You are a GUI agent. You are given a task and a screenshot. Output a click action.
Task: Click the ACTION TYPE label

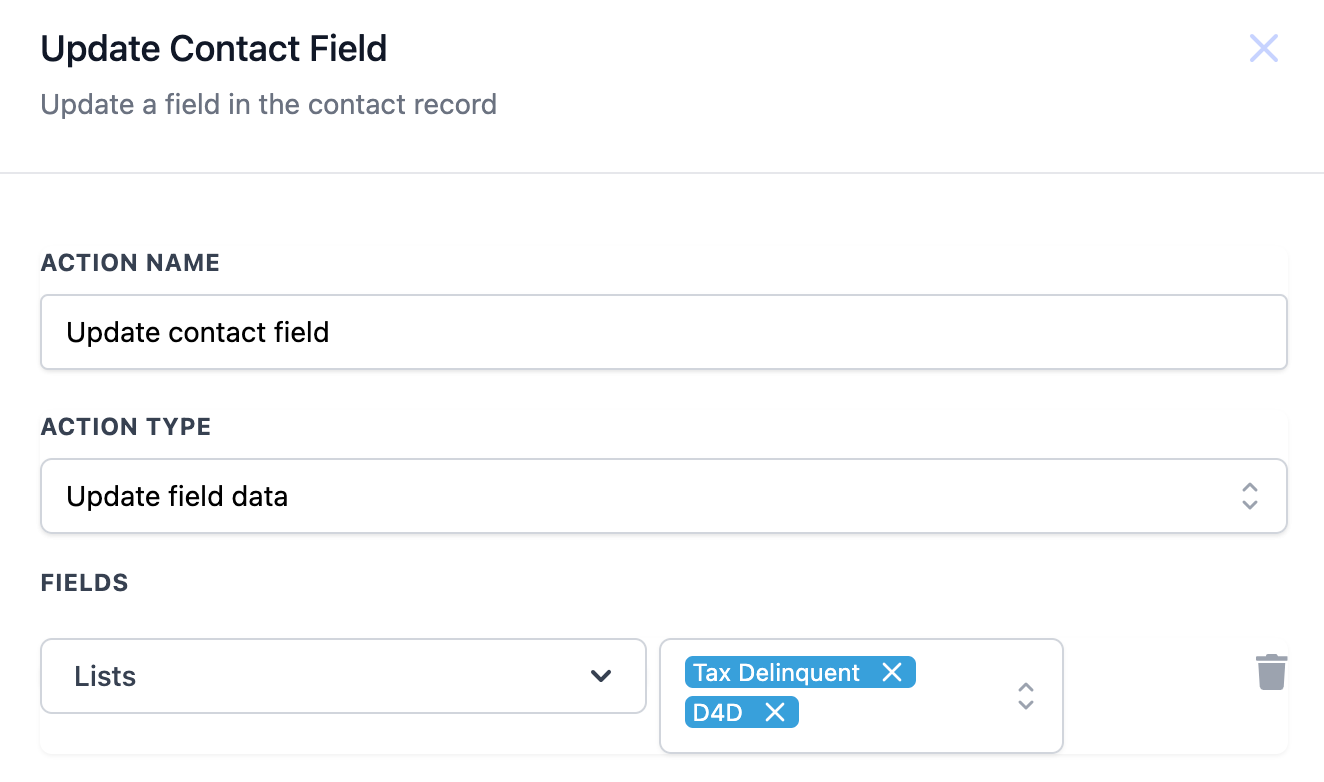[125, 427]
